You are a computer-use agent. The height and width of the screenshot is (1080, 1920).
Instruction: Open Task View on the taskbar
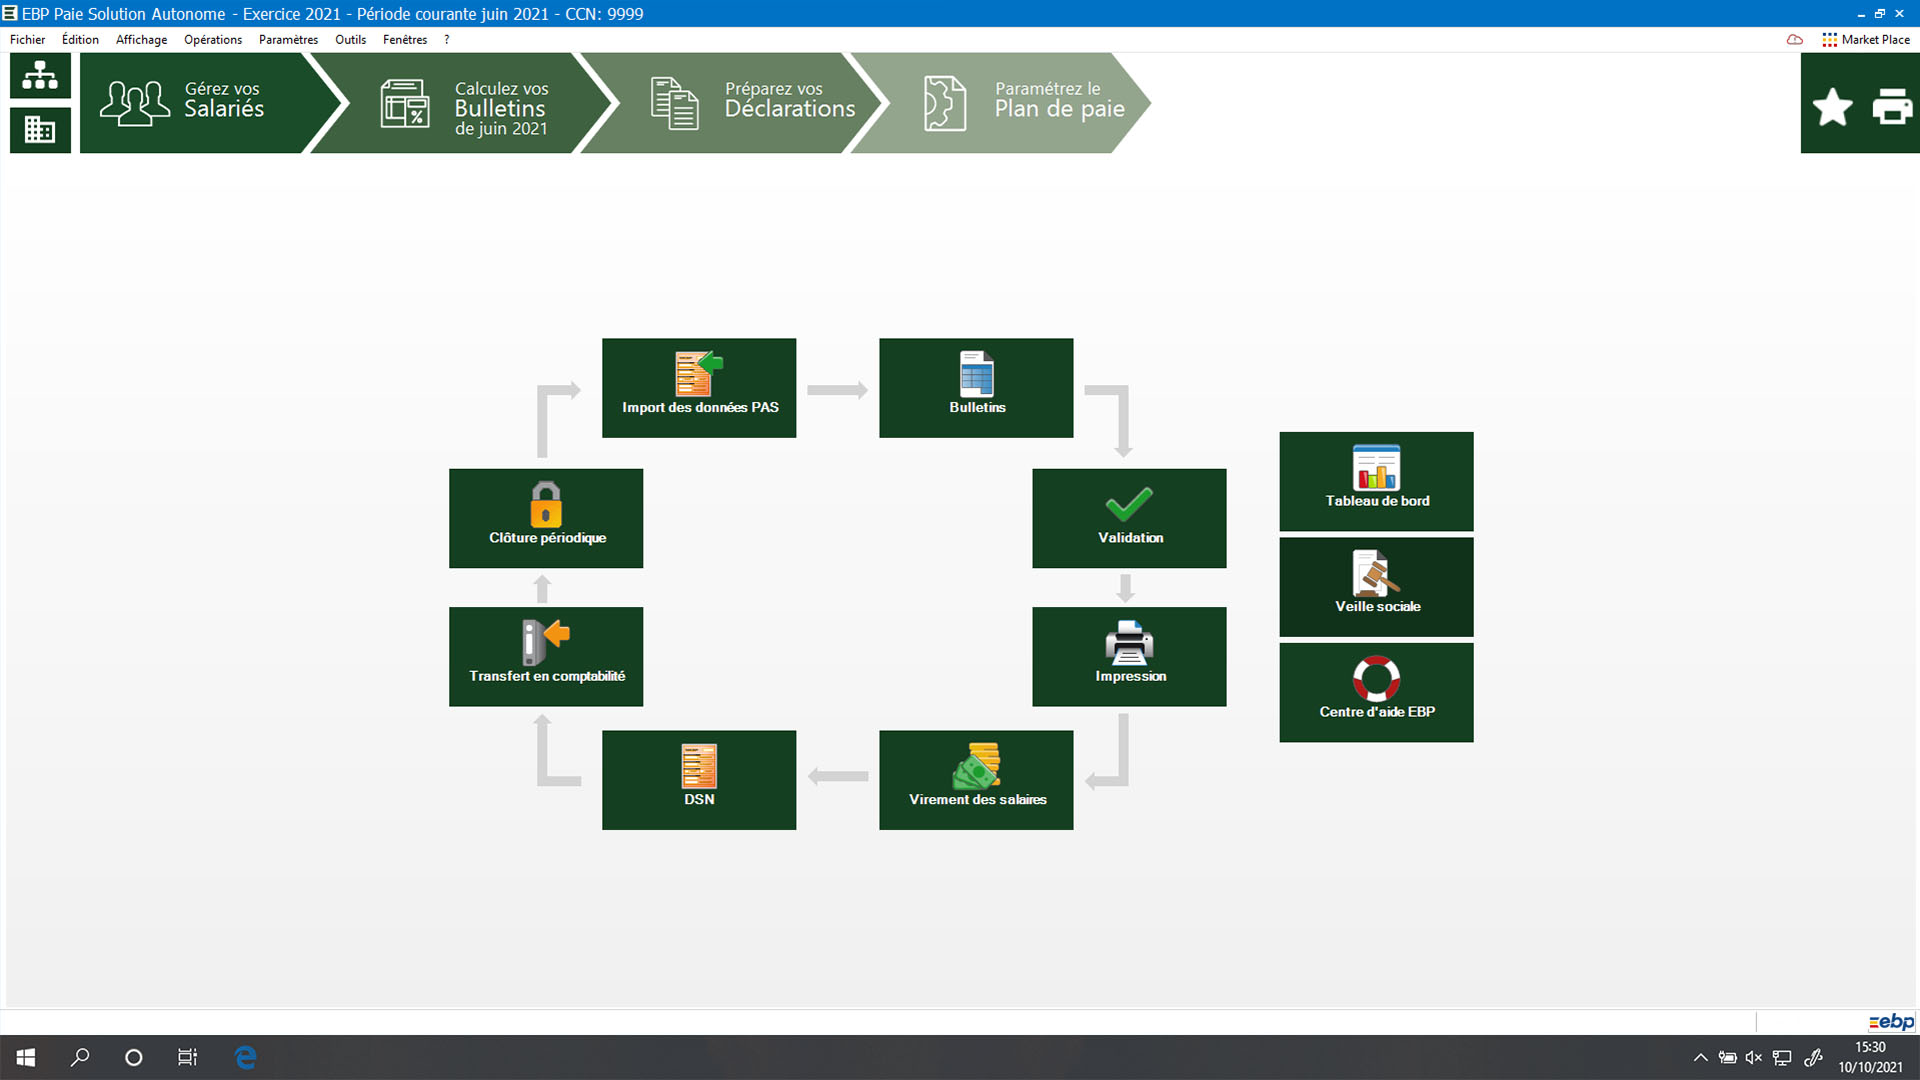click(x=187, y=1057)
